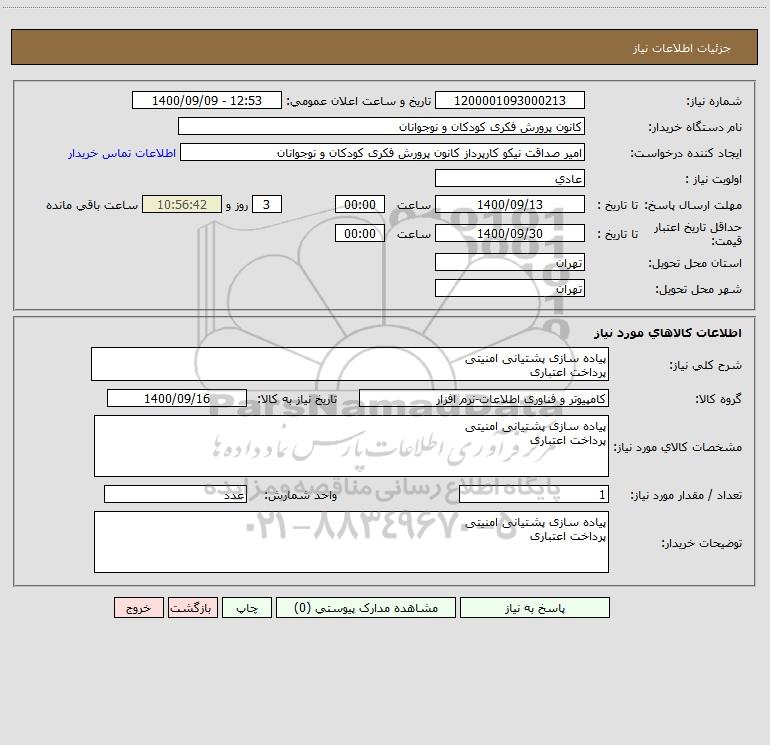Select the شماره نیاز field 1200001093000213
The height and width of the screenshot is (745, 770).
tap(510, 100)
